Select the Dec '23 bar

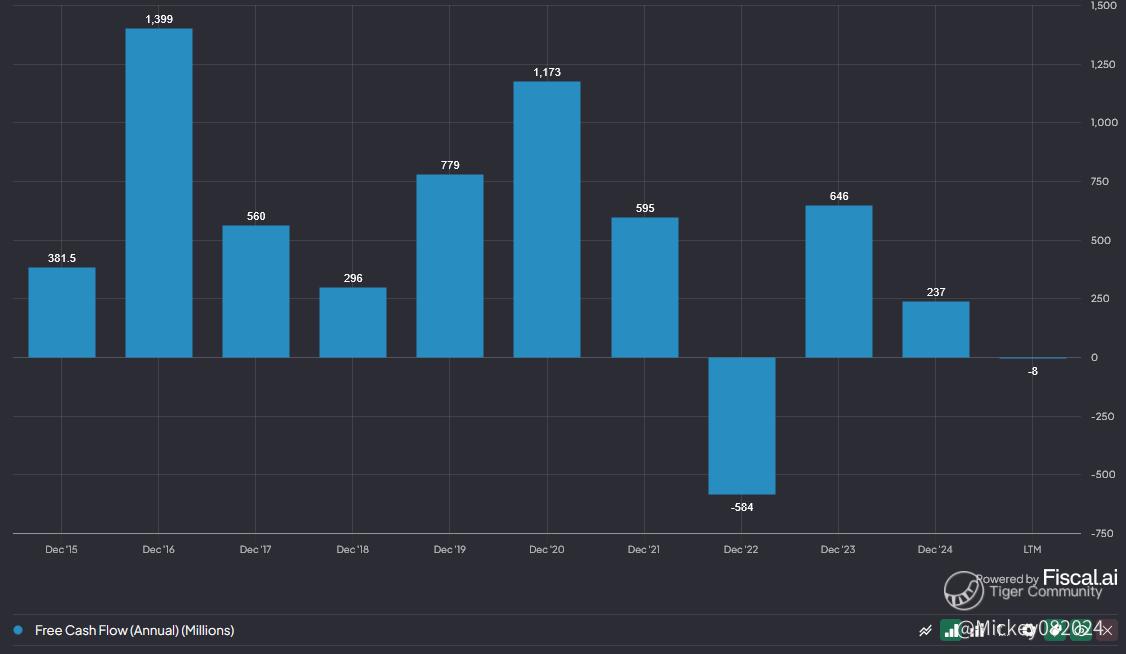pos(838,281)
